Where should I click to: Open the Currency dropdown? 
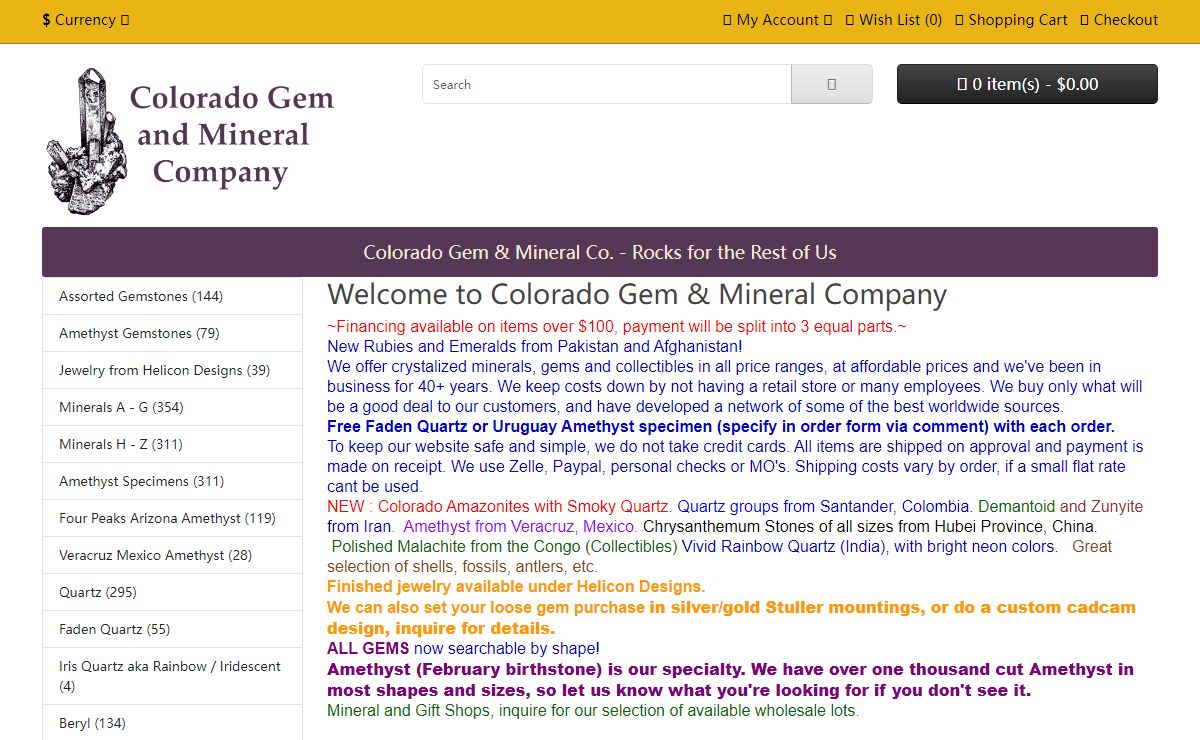[x=86, y=20]
